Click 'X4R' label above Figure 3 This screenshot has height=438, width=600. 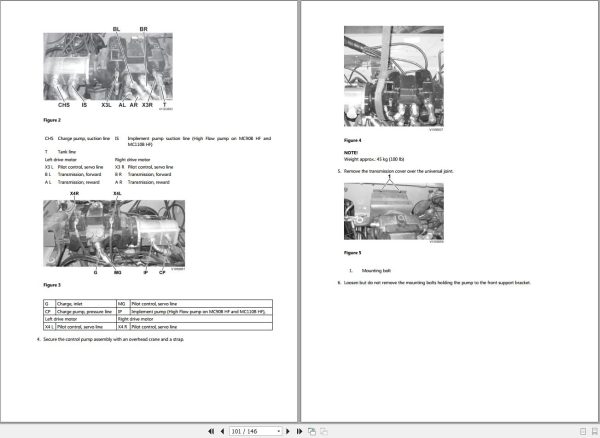(x=75, y=194)
